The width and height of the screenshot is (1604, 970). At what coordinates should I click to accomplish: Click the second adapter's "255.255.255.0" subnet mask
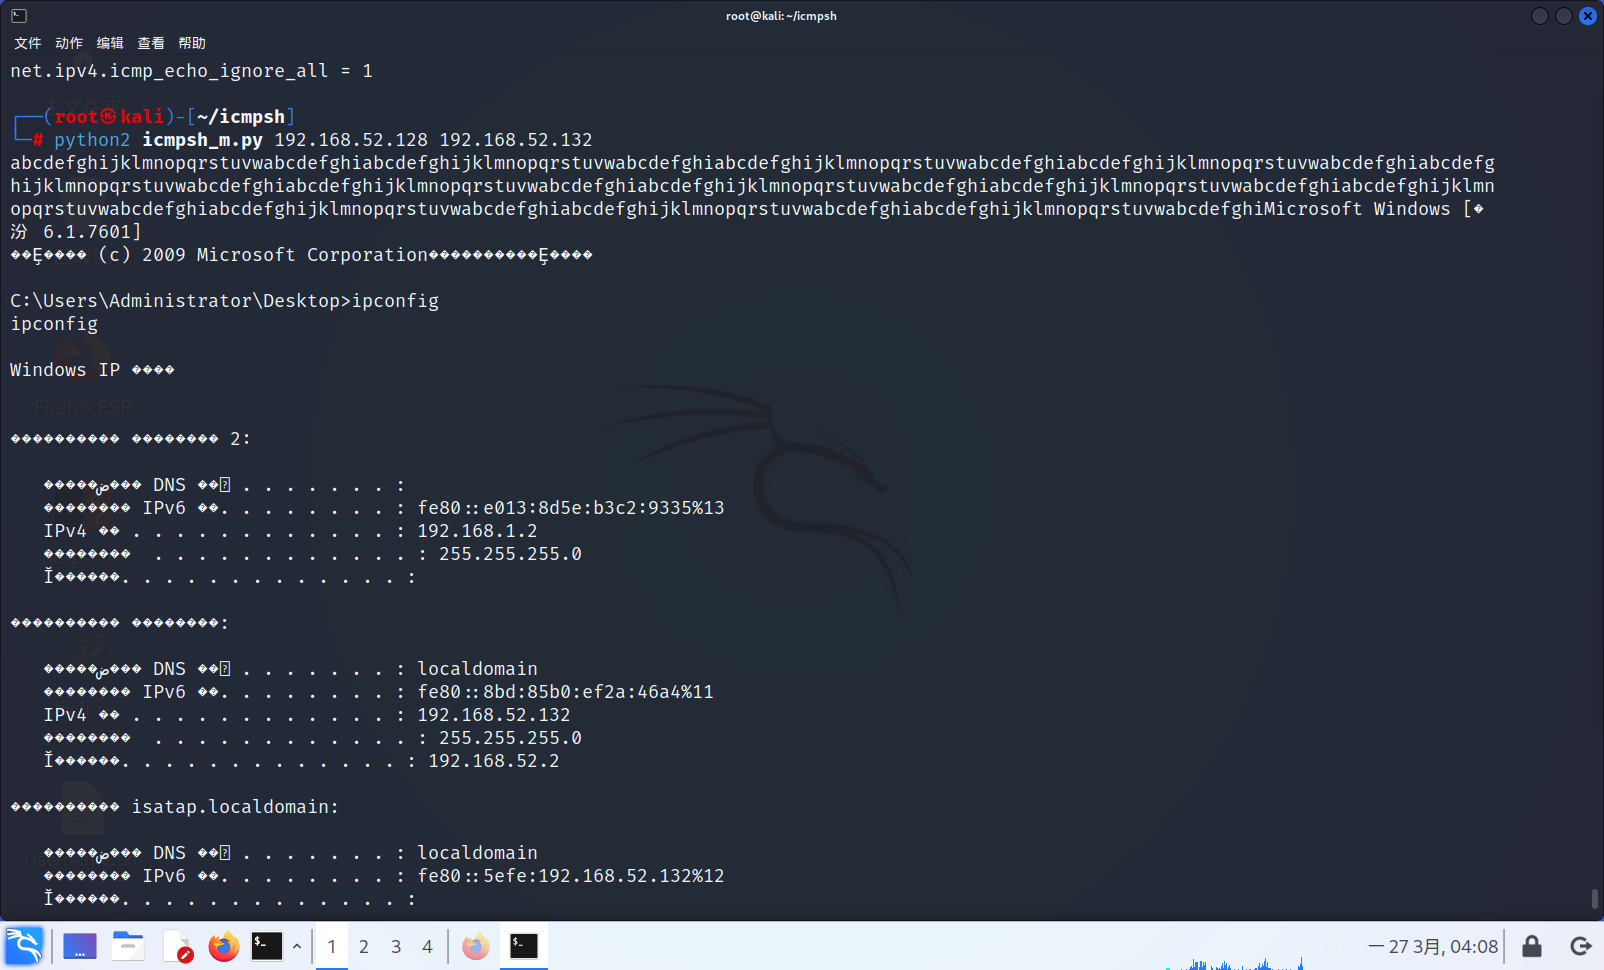click(x=511, y=738)
